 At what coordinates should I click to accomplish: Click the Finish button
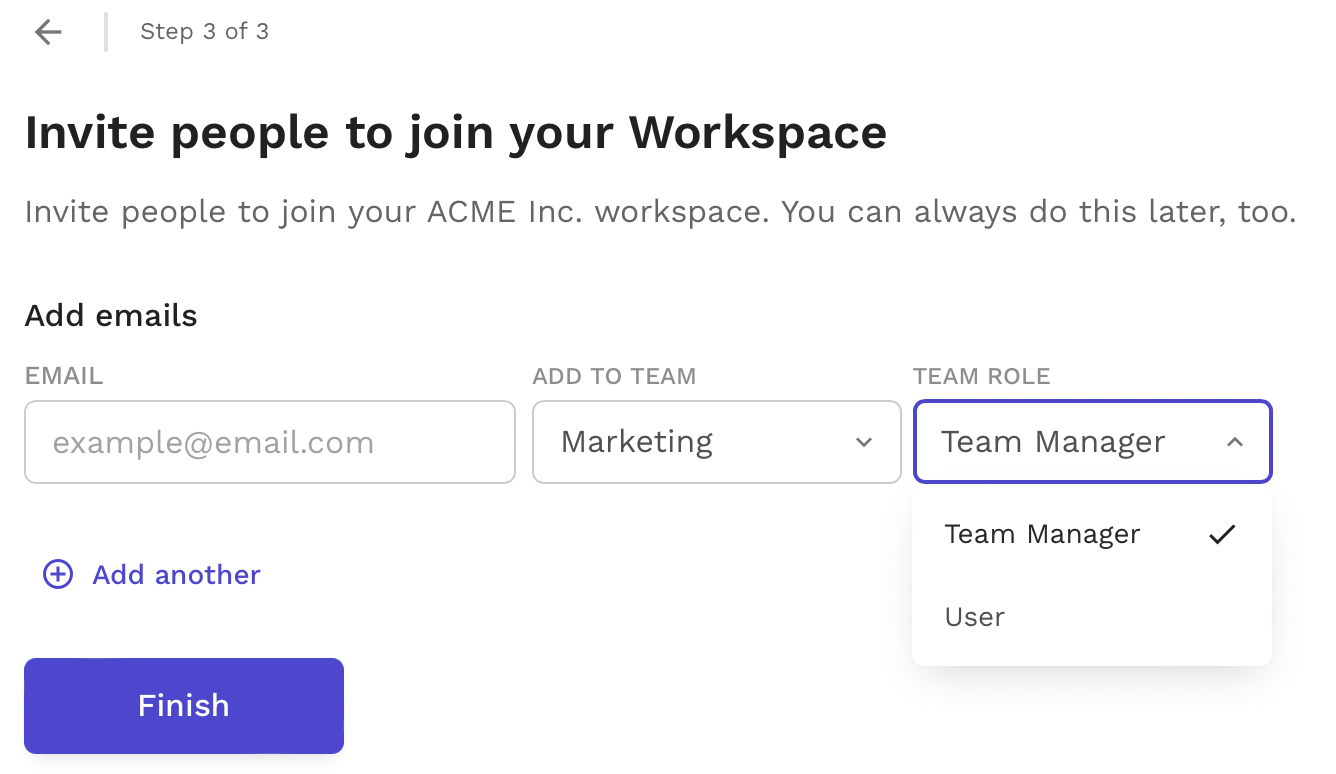tap(184, 706)
